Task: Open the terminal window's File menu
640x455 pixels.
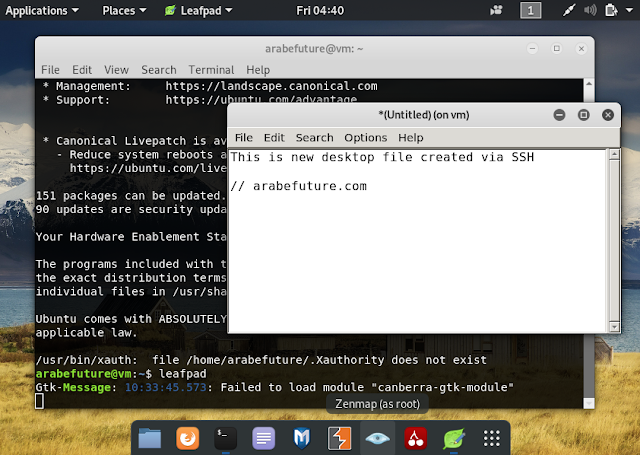Action: [50, 70]
